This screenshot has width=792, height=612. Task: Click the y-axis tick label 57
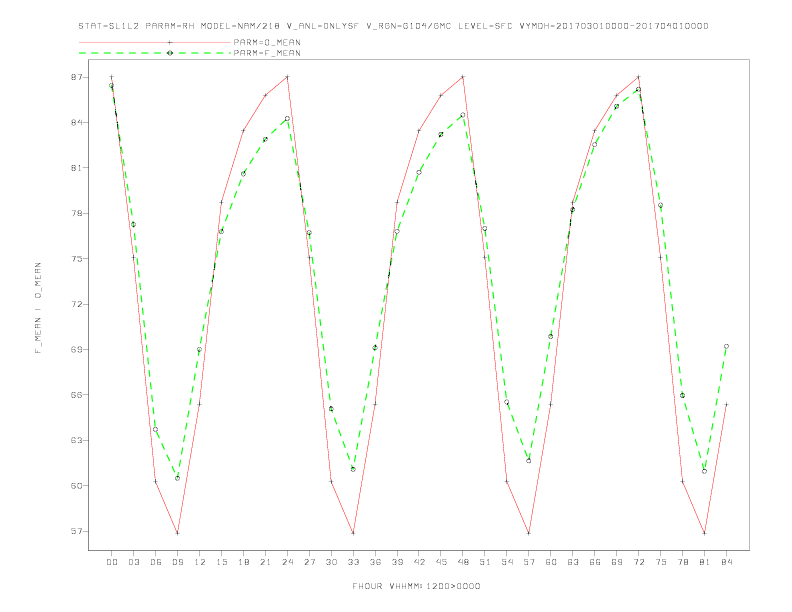coord(77,531)
